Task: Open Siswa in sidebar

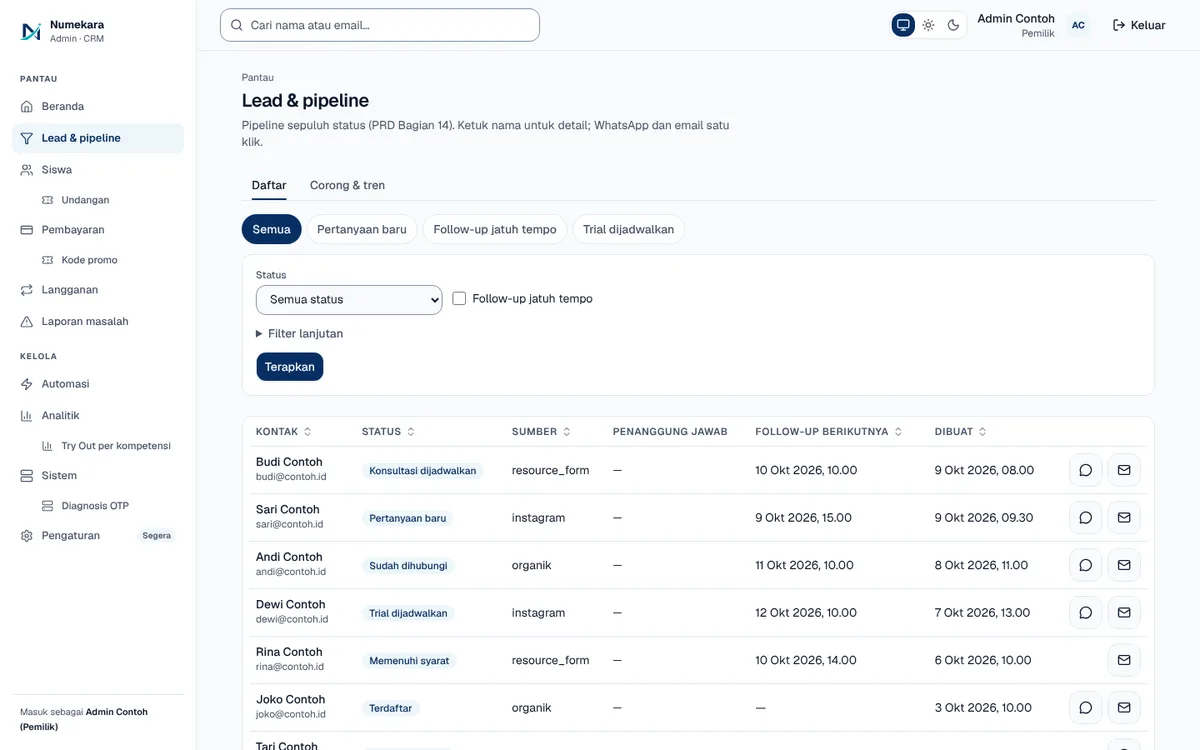Action: pyautogui.click(x=98, y=170)
